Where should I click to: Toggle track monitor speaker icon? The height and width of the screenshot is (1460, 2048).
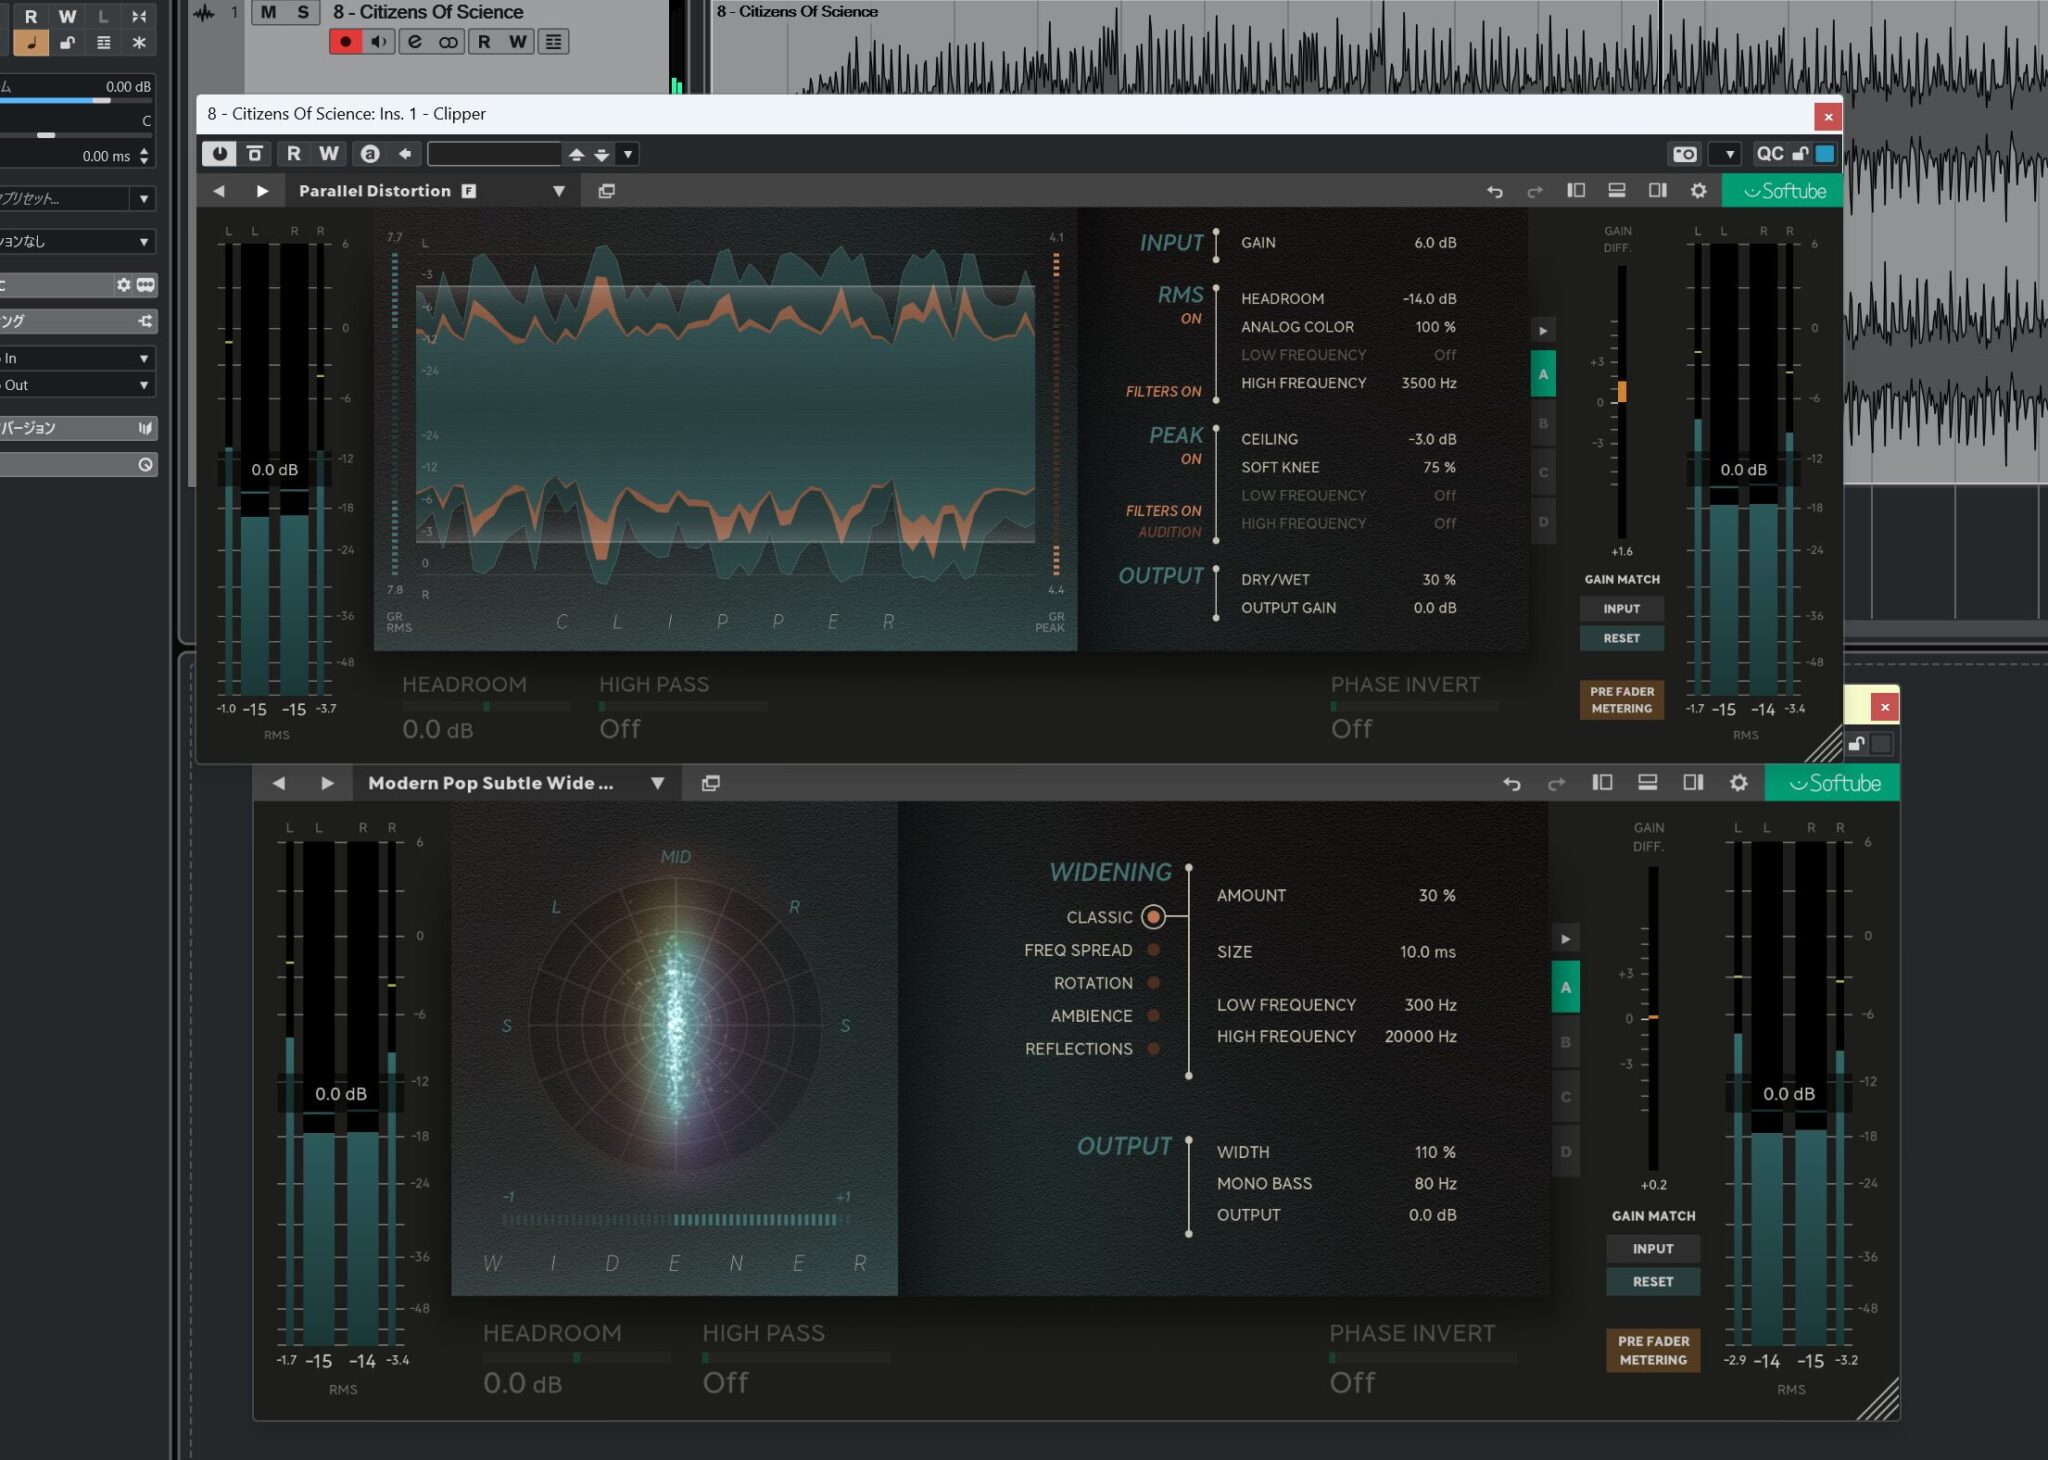pos(379,42)
